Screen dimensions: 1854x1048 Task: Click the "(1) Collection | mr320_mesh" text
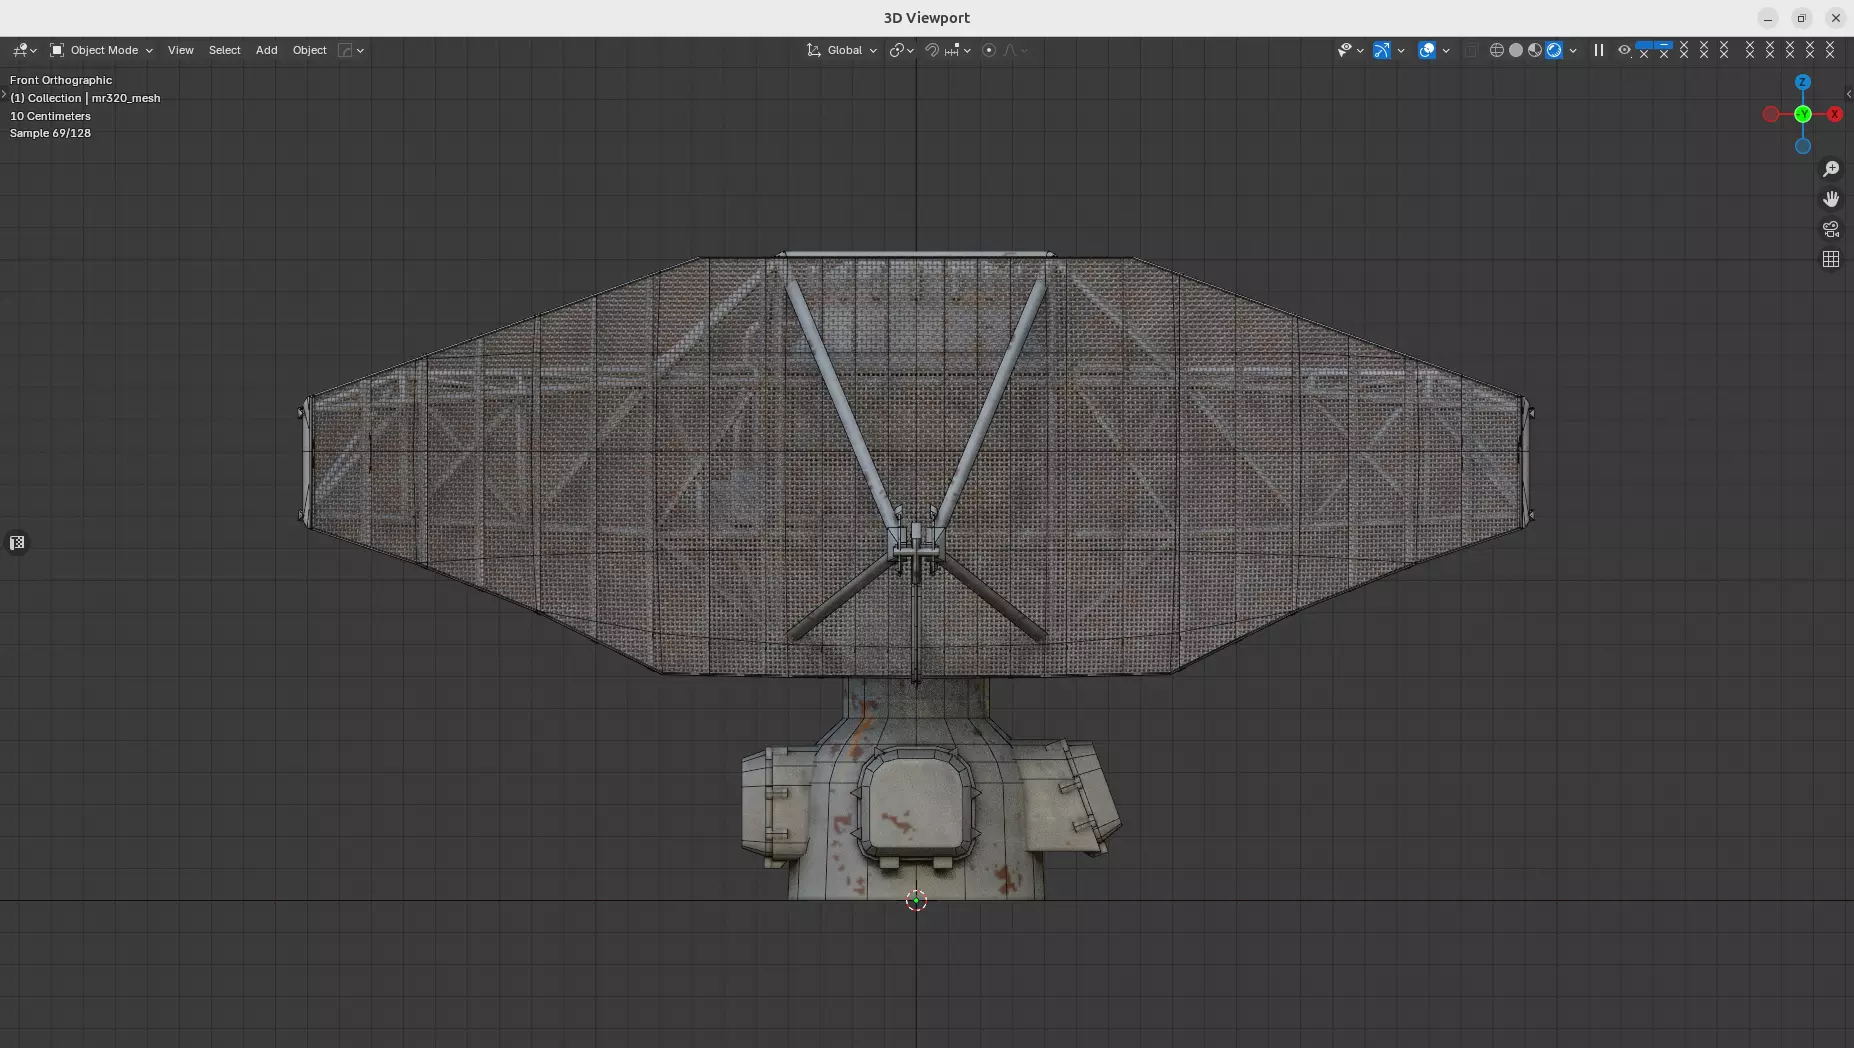(x=85, y=98)
